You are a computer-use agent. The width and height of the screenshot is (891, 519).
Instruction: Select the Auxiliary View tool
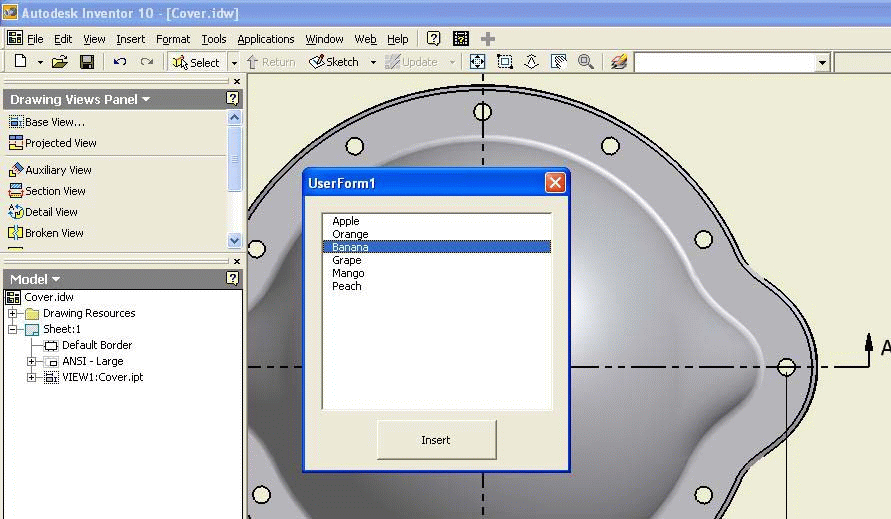tap(50, 169)
